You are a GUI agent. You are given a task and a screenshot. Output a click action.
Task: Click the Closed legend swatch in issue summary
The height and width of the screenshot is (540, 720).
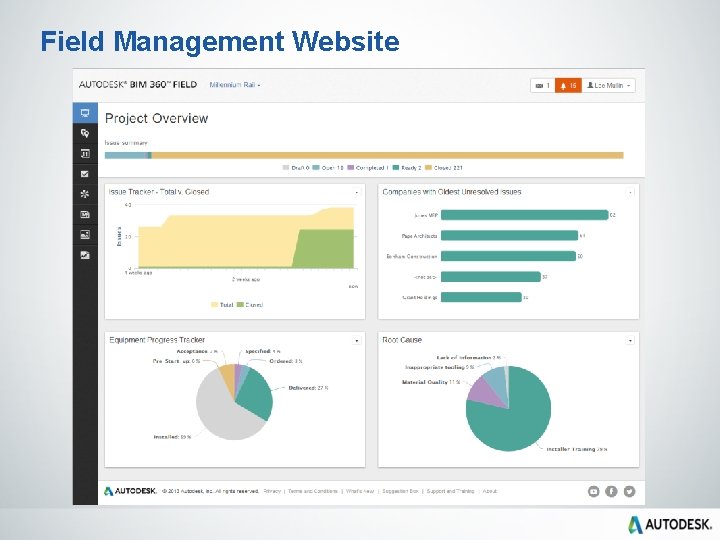pos(428,168)
